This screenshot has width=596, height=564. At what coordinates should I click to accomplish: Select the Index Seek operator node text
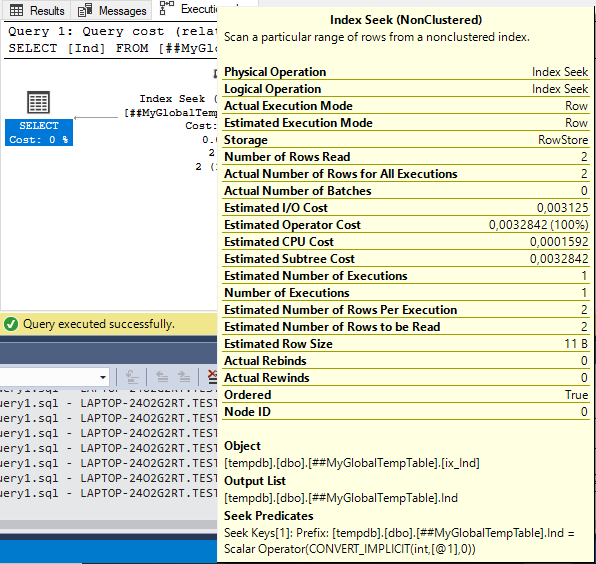coord(170,133)
